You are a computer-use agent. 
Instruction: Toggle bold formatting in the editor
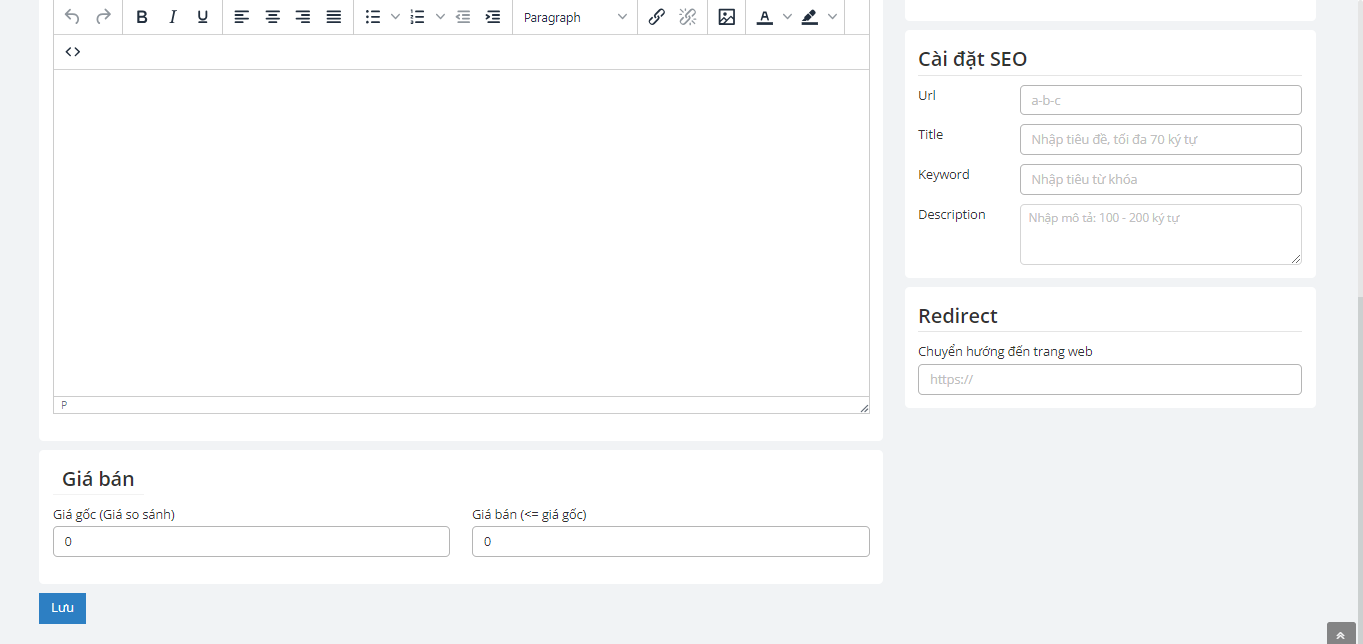point(142,17)
